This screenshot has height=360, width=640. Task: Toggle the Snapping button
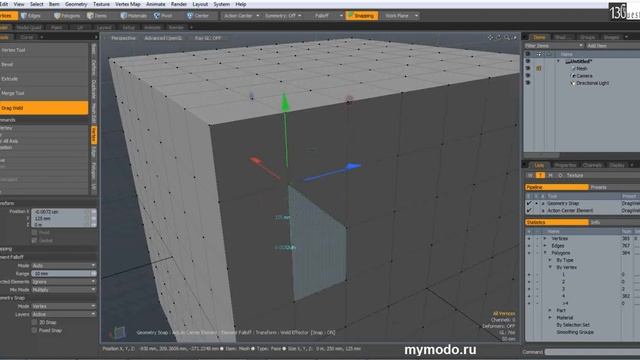coord(362,16)
